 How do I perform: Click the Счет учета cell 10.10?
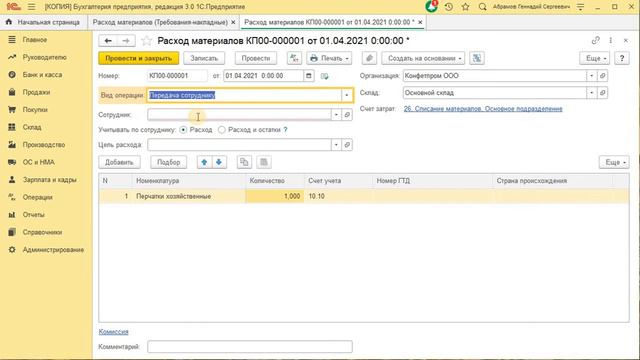tap(338, 196)
